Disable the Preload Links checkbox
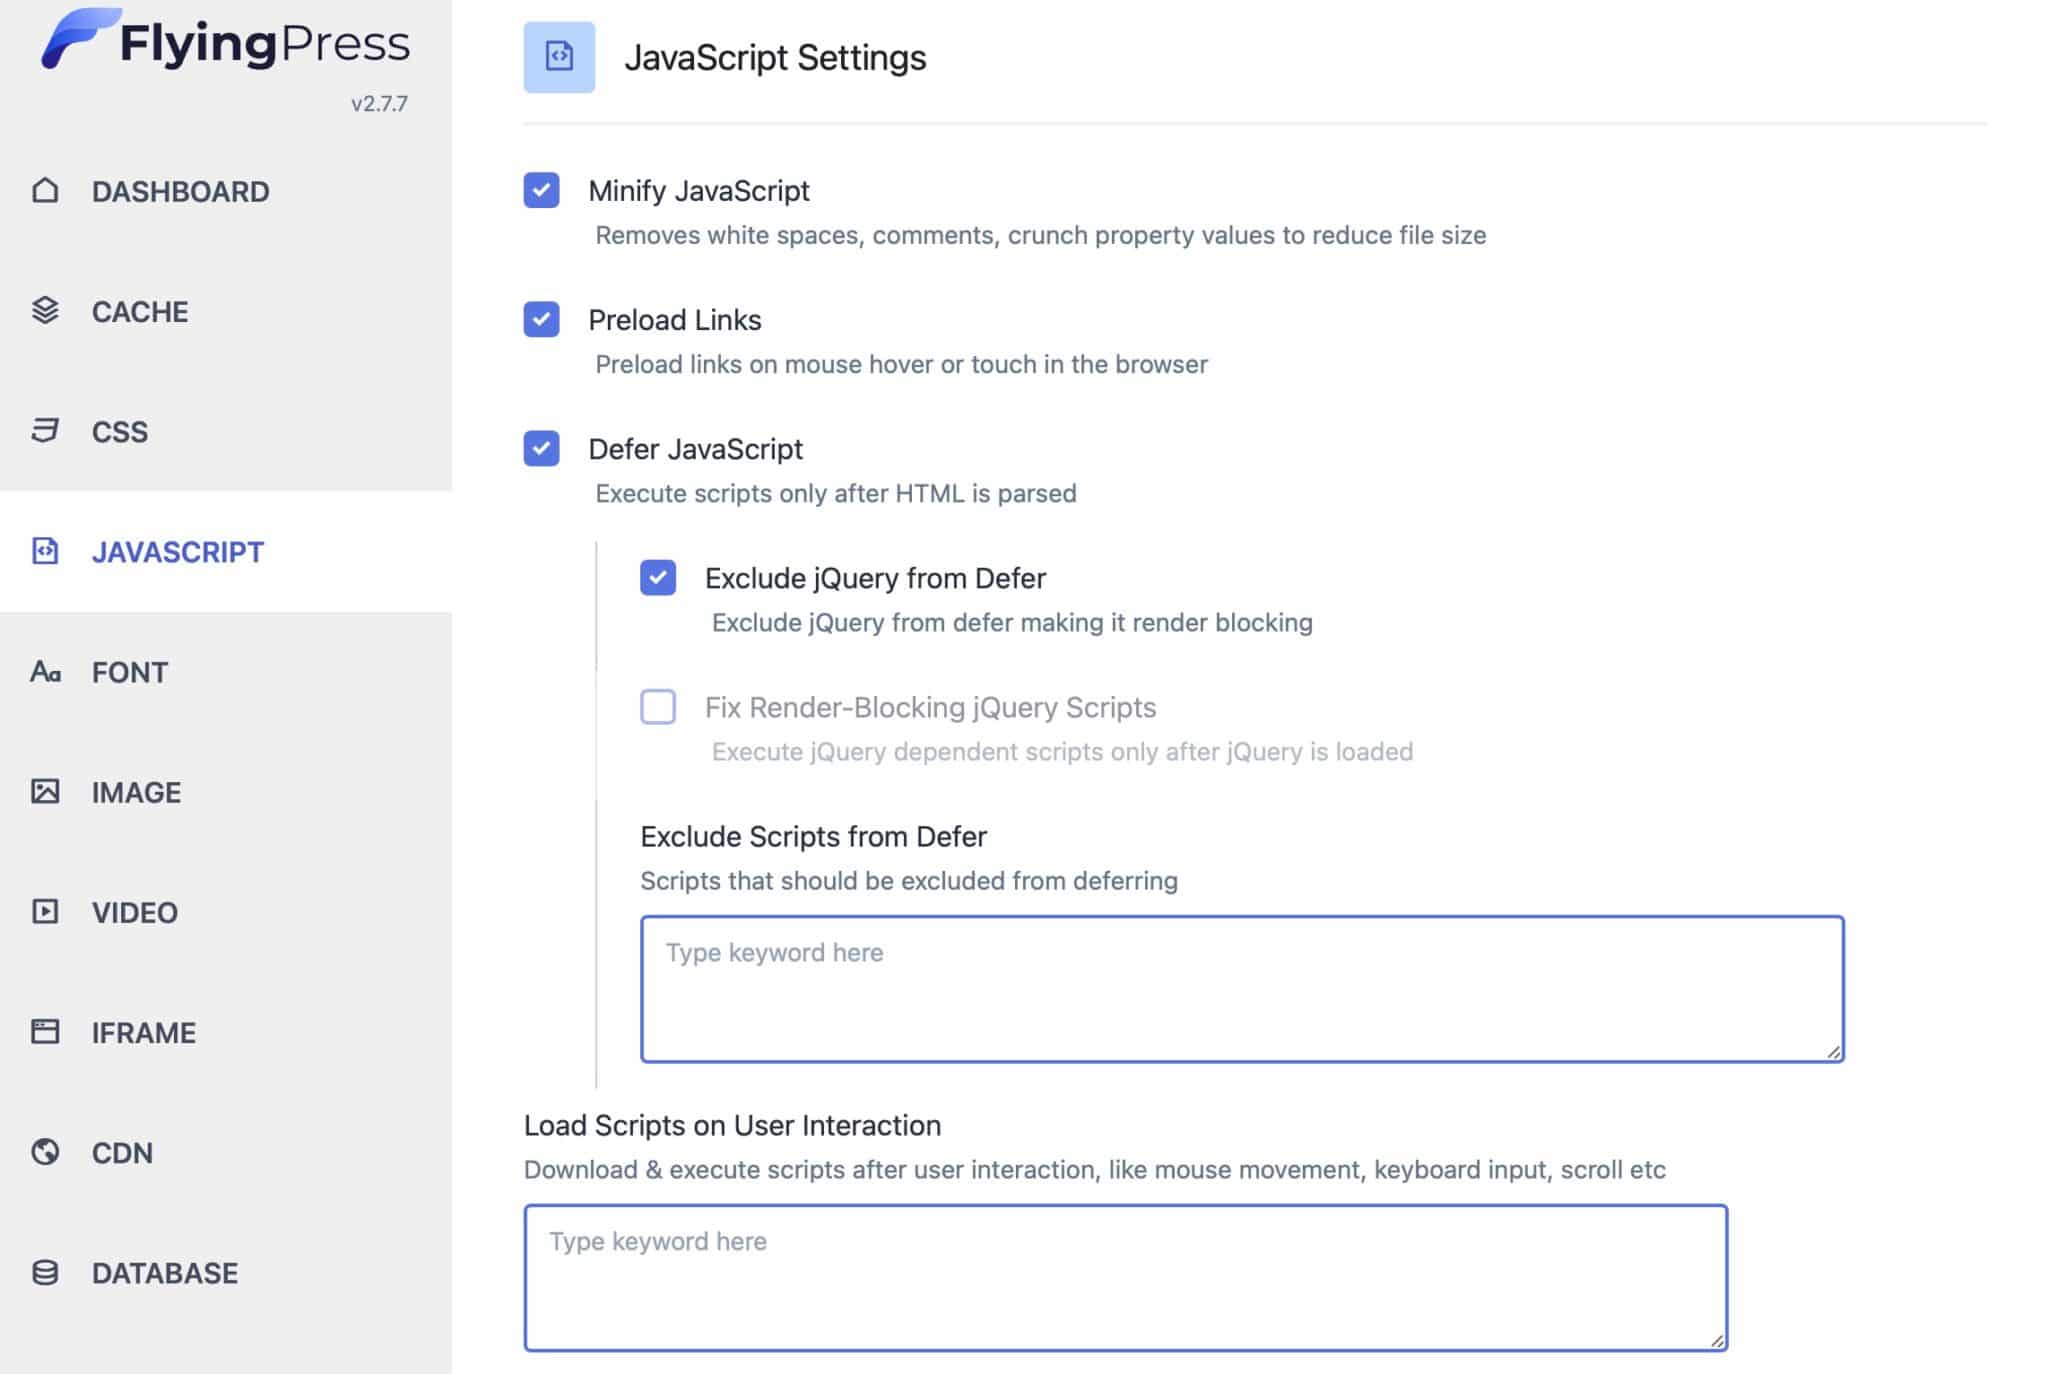The width and height of the screenshot is (2048, 1374). pyautogui.click(x=541, y=319)
